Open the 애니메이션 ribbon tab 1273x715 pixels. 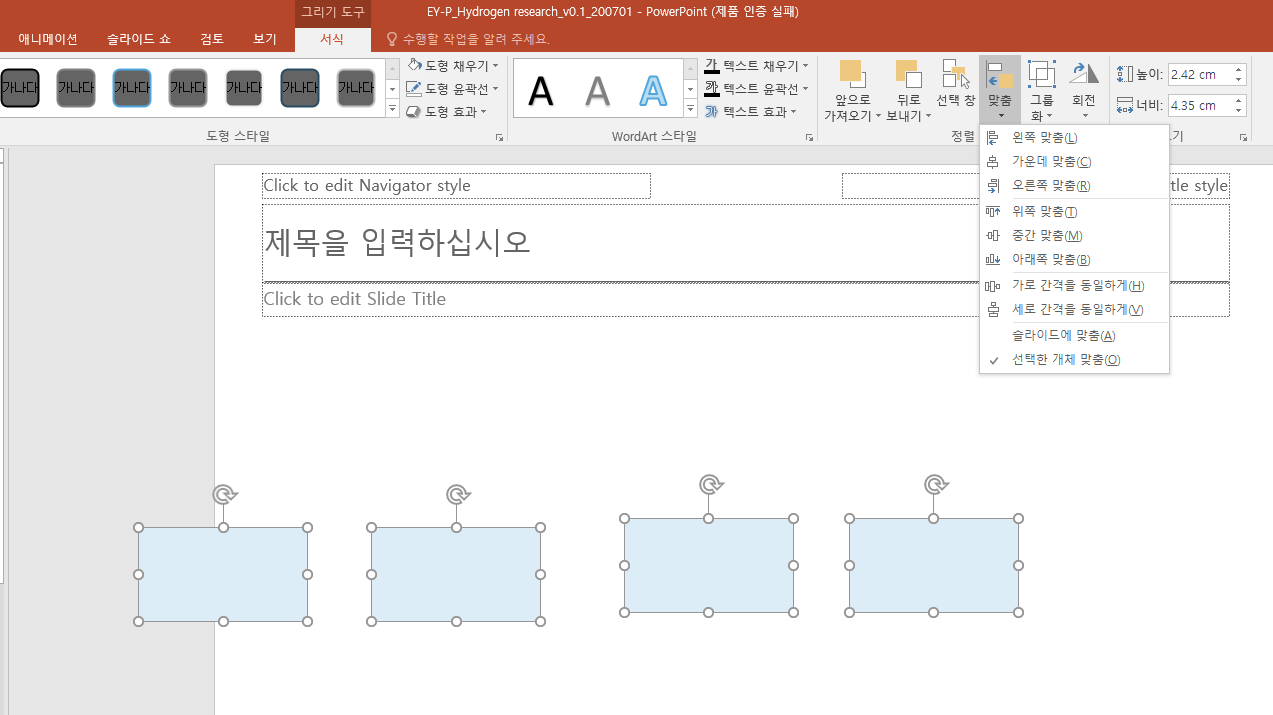tap(48, 39)
